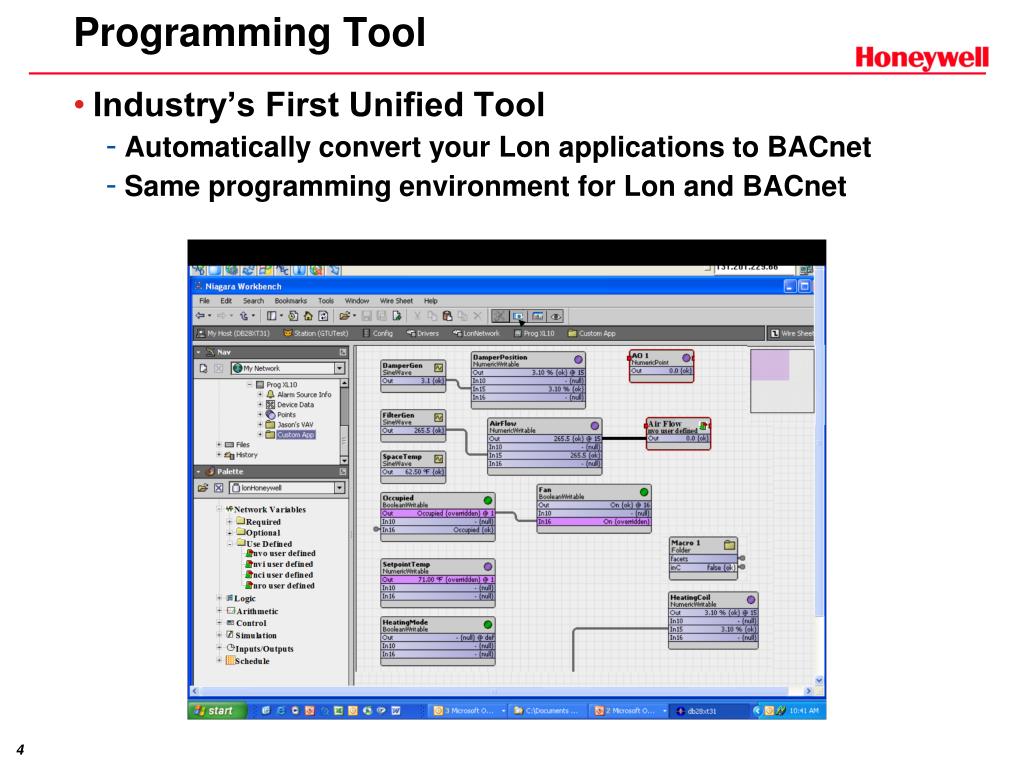Collapse the Nav side panel header
This screenshot has width=1024, height=768.
pos(198,352)
